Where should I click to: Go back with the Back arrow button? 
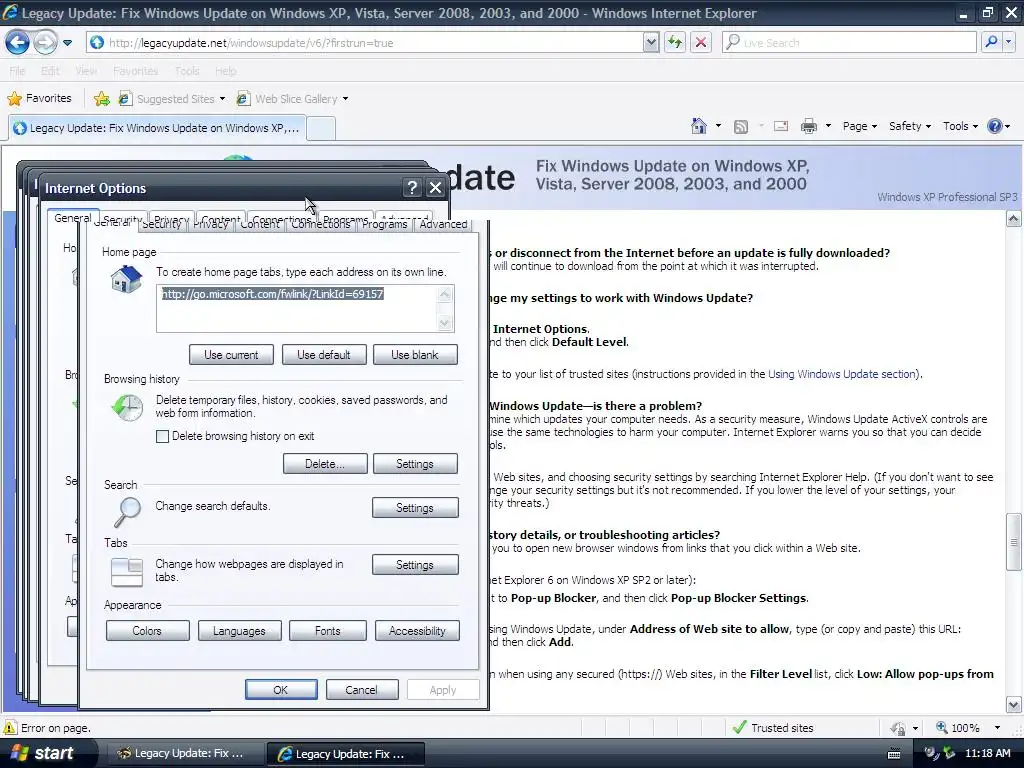click(17, 43)
